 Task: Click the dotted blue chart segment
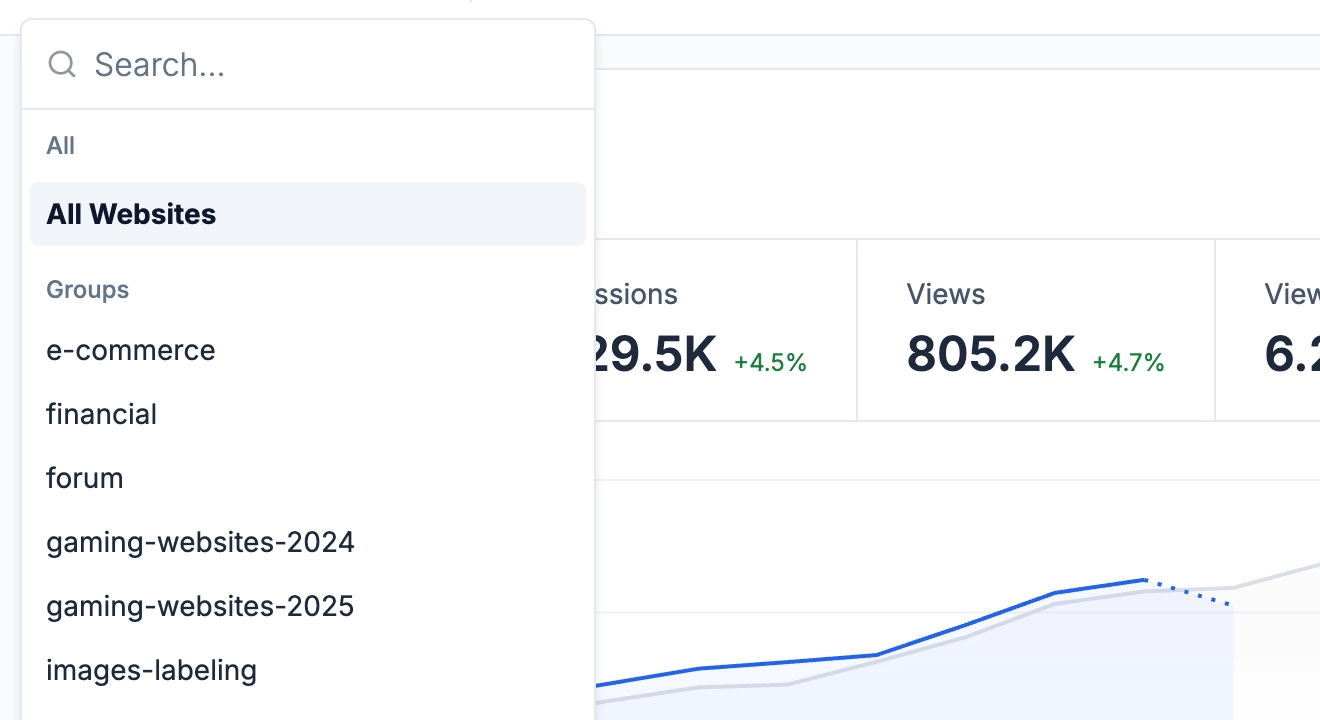pos(1188,593)
